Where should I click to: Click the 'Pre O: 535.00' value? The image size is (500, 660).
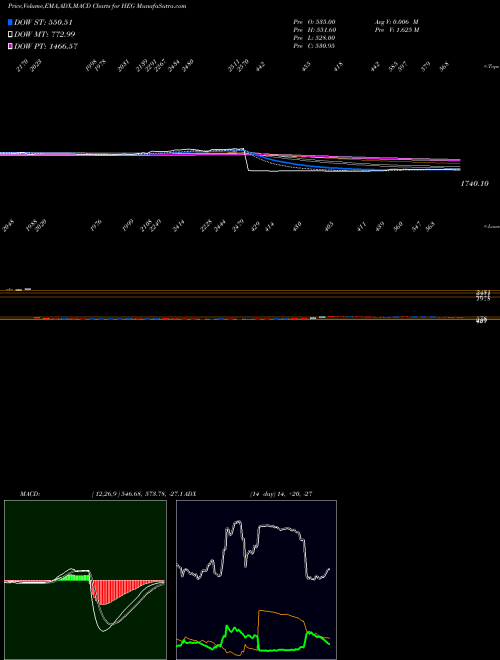[x=314, y=21]
